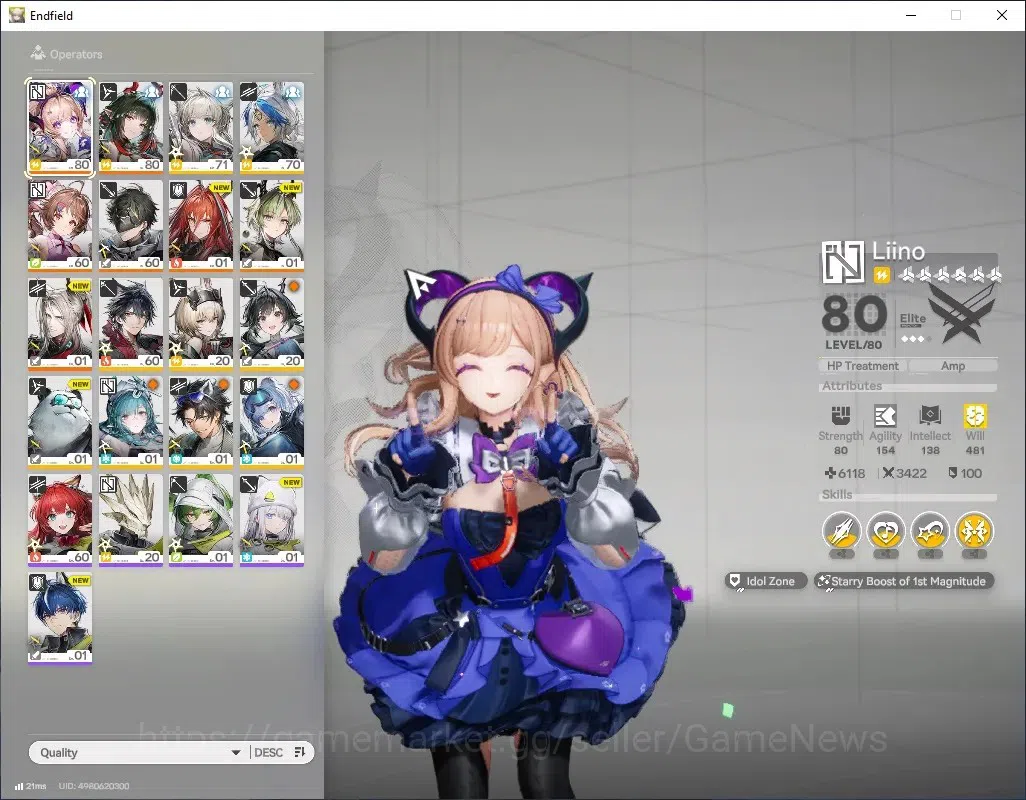Image resolution: width=1026 pixels, height=800 pixels.
Task: Open the shooting star skill icon
Action: pos(930,531)
